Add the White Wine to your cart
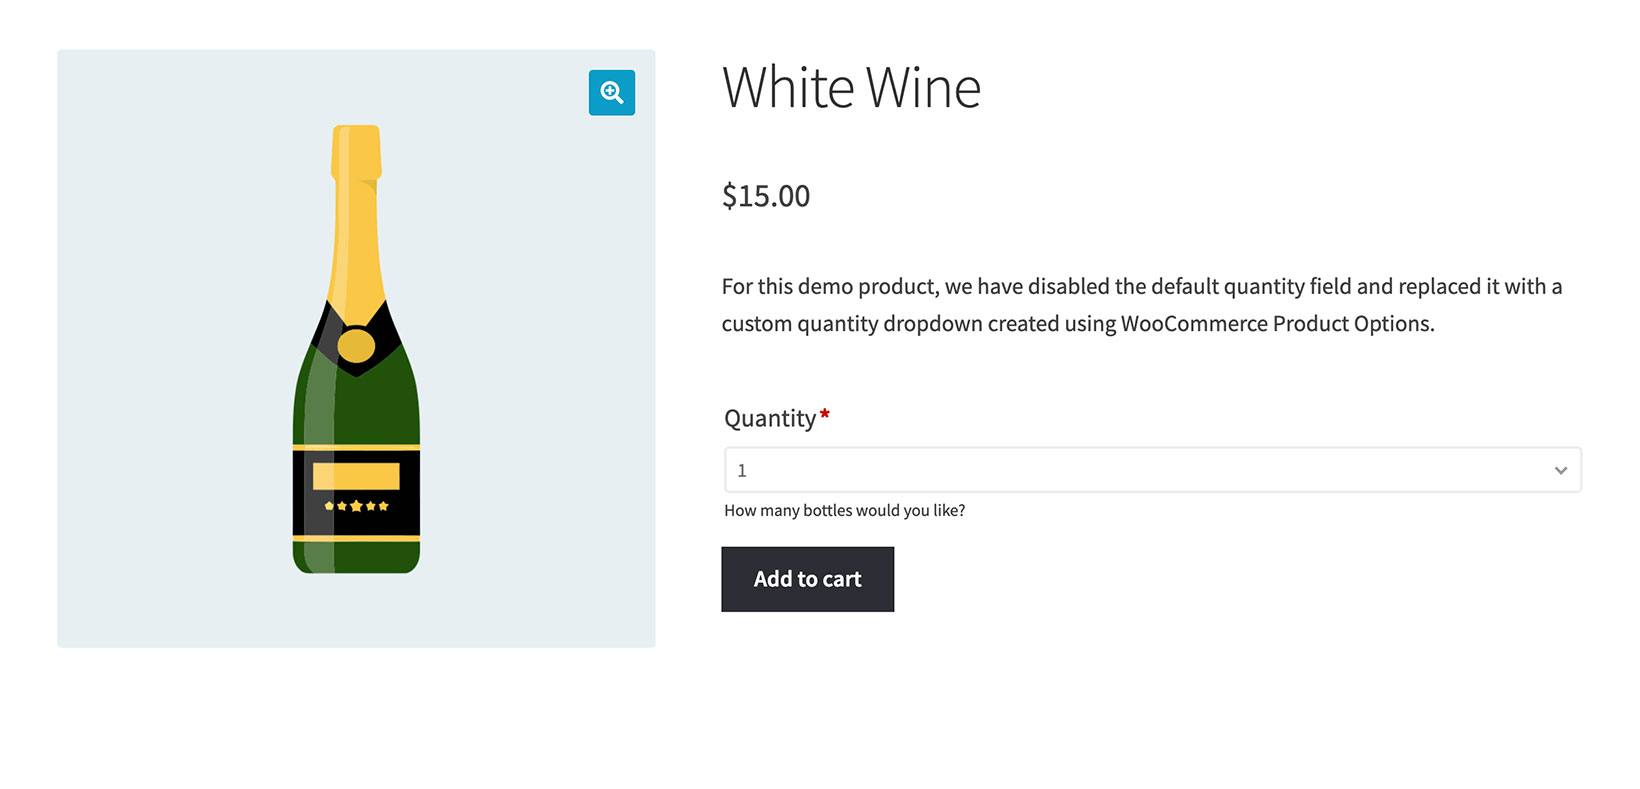 click(x=807, y=579)
